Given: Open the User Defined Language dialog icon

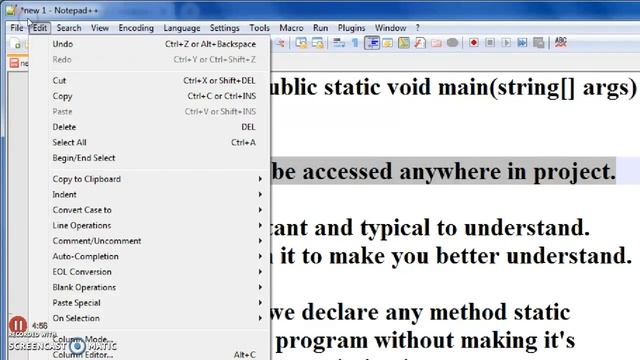Looking at the screenshot, I should pos(387,43).
